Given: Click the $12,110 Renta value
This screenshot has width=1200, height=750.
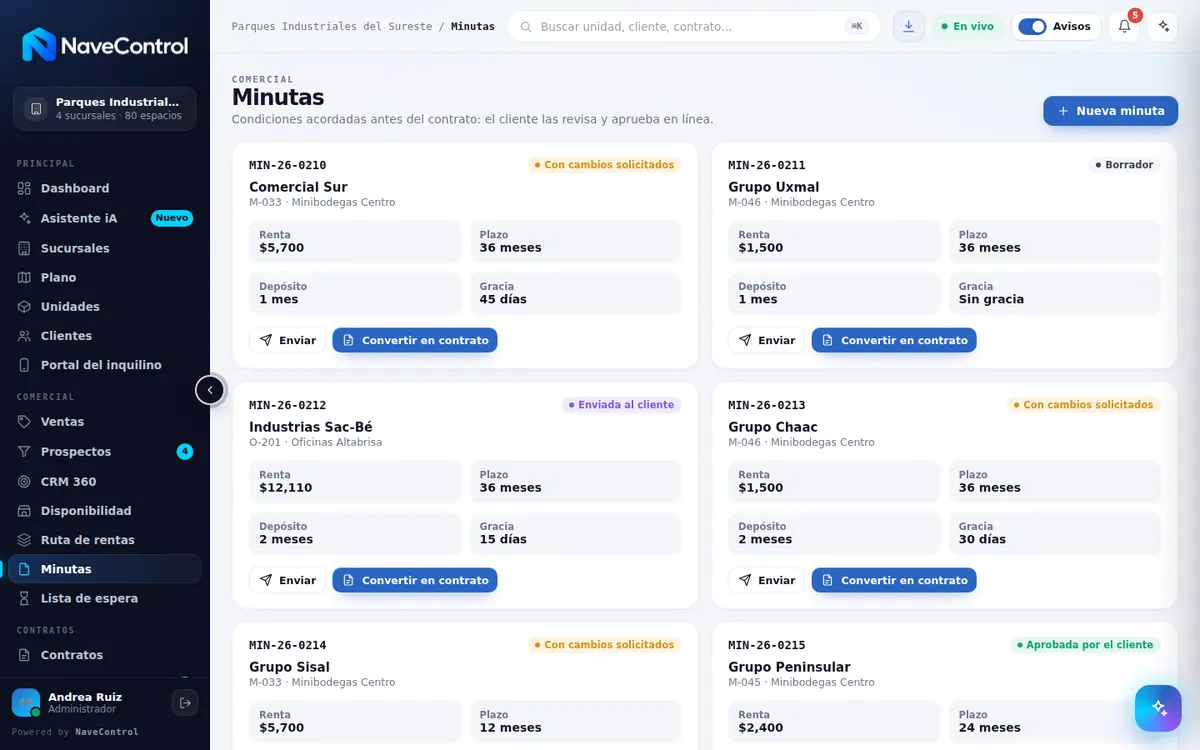Looking at the screenshot, I should click(285, 488).
